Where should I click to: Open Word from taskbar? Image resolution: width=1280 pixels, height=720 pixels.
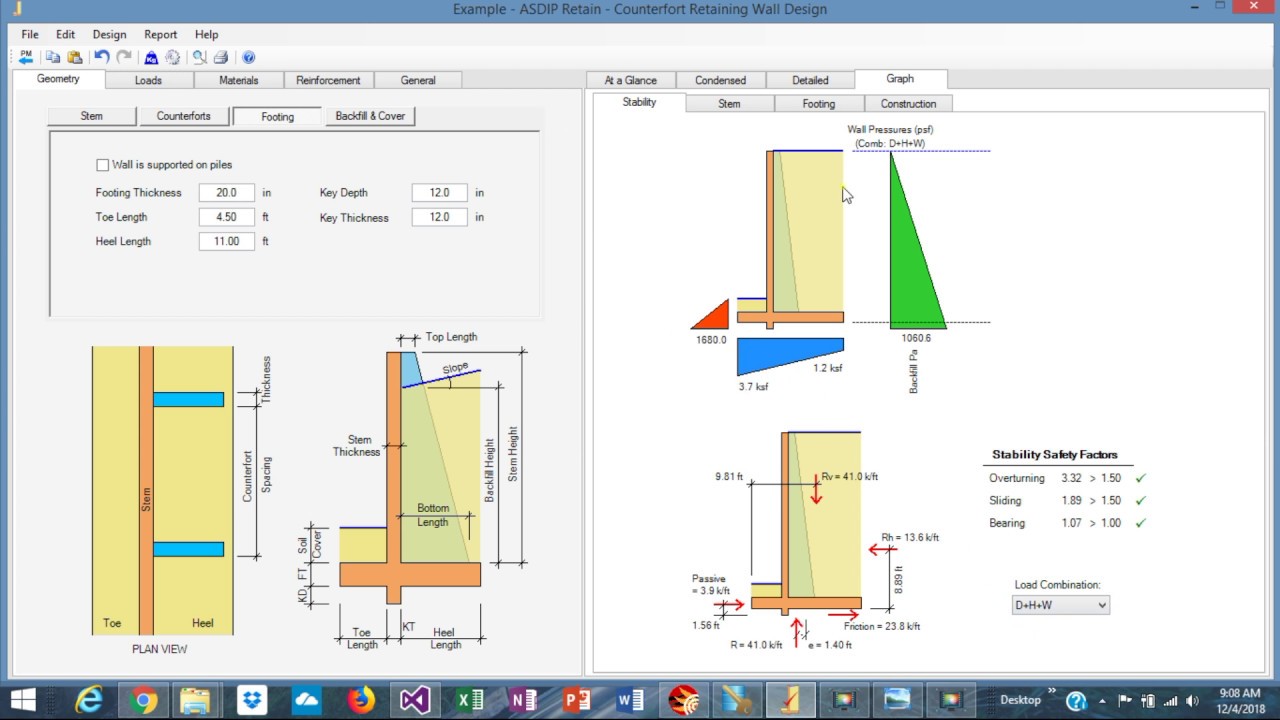tap(631, 700)
